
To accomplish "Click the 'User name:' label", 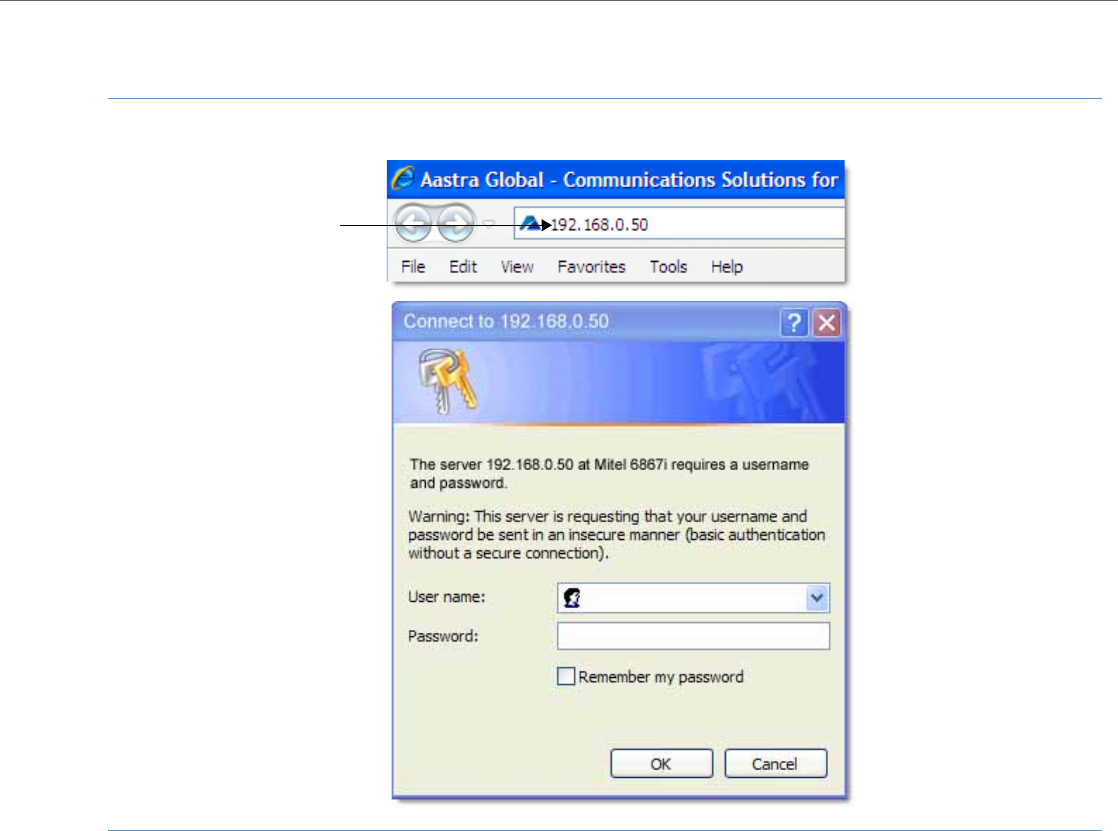I will pos(446,597).
